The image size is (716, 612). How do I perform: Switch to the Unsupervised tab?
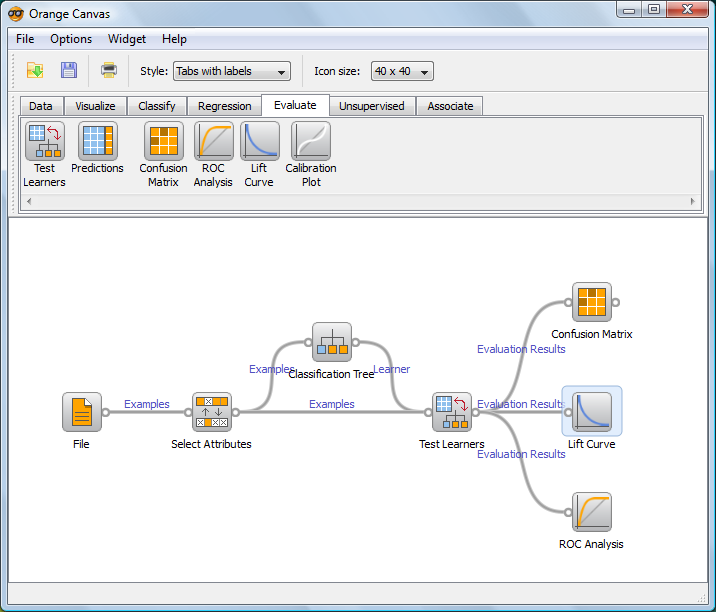coord(372,106)
